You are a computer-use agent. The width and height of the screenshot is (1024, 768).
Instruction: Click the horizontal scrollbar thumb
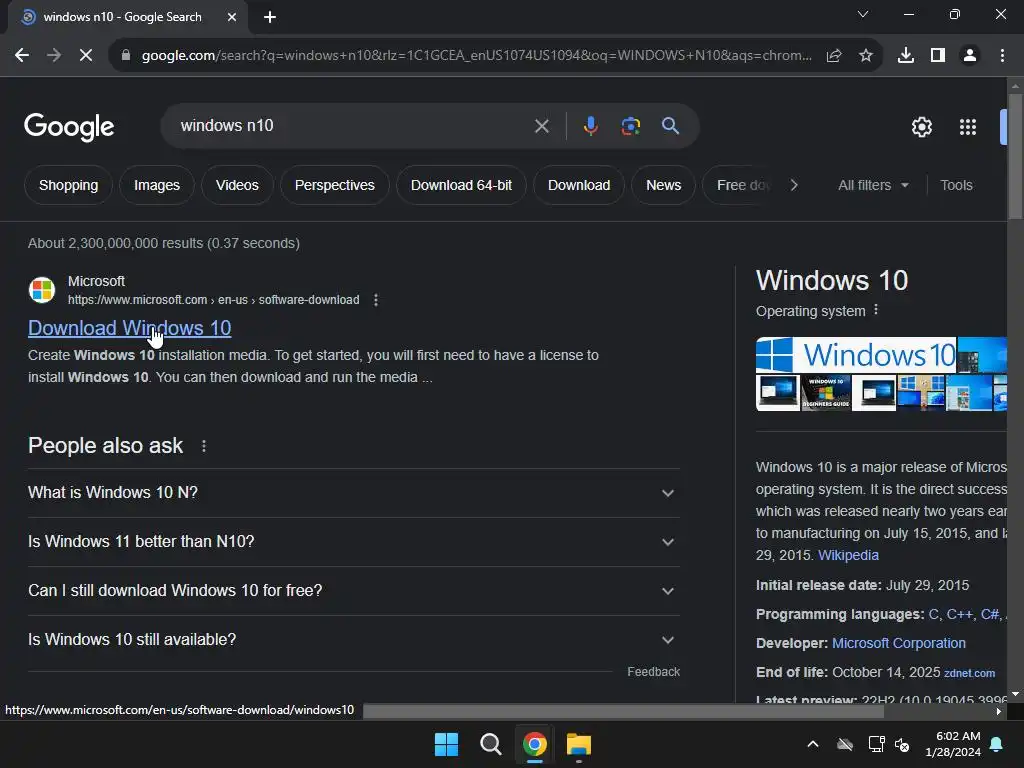point(624,711)
